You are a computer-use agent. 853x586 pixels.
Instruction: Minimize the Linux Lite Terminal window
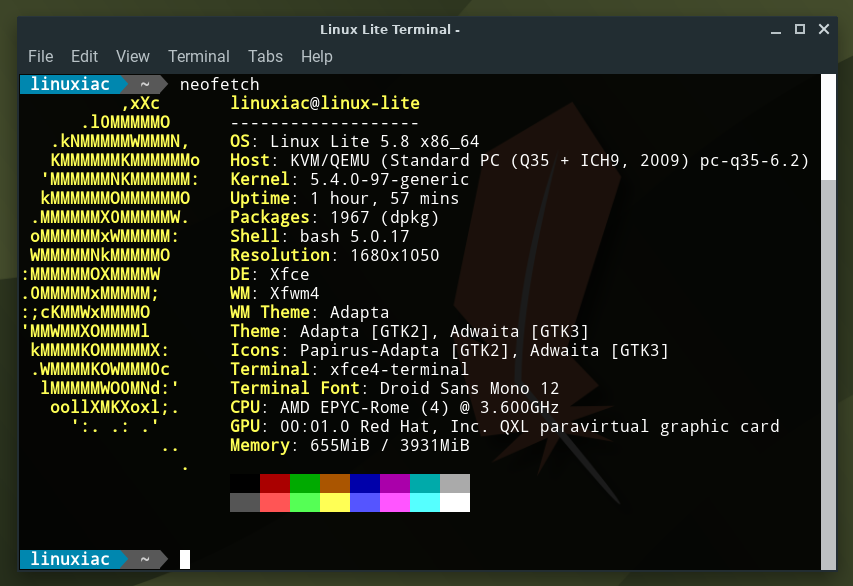776,30
